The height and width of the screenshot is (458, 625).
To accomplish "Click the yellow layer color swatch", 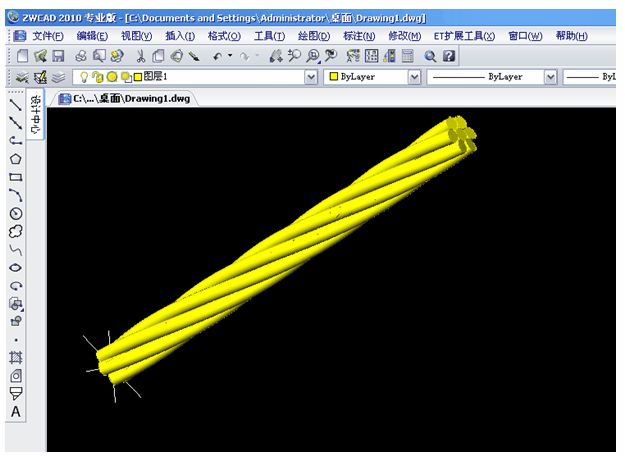I will [139, 77].
